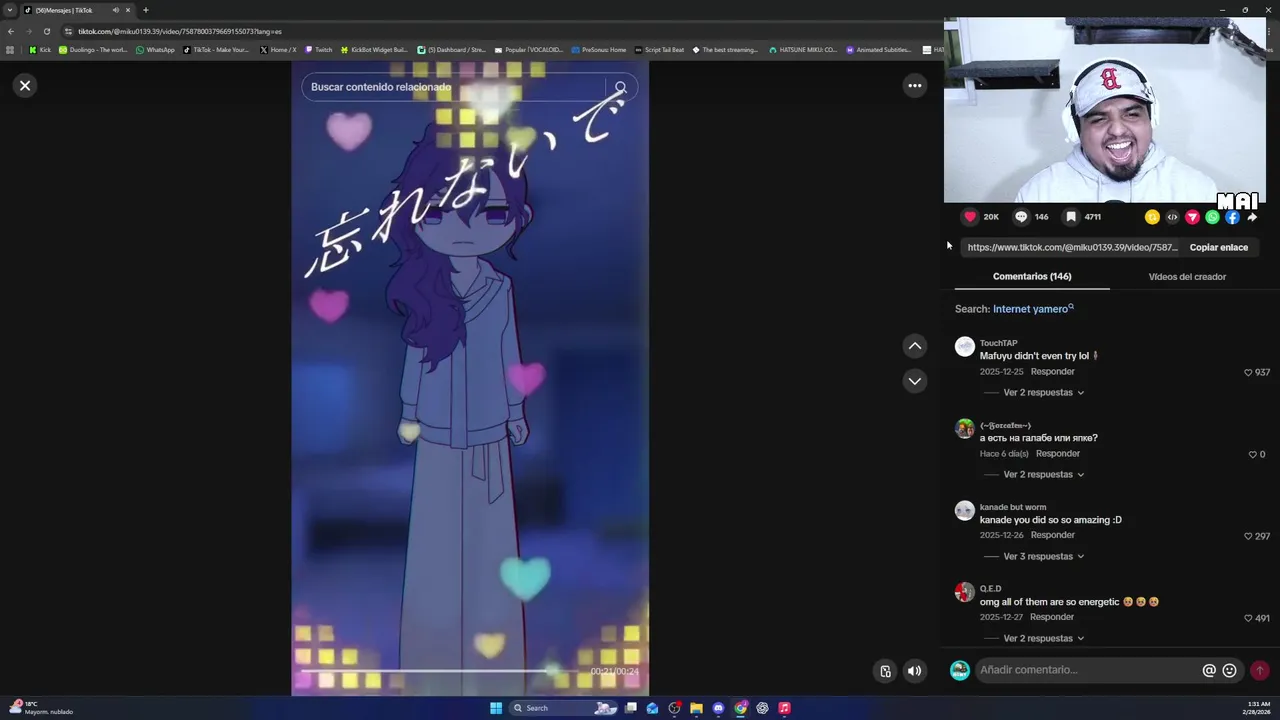1280x720 pixels.
Task: Expand 2 replies under Russian comment
Action: coord(1043,475)
